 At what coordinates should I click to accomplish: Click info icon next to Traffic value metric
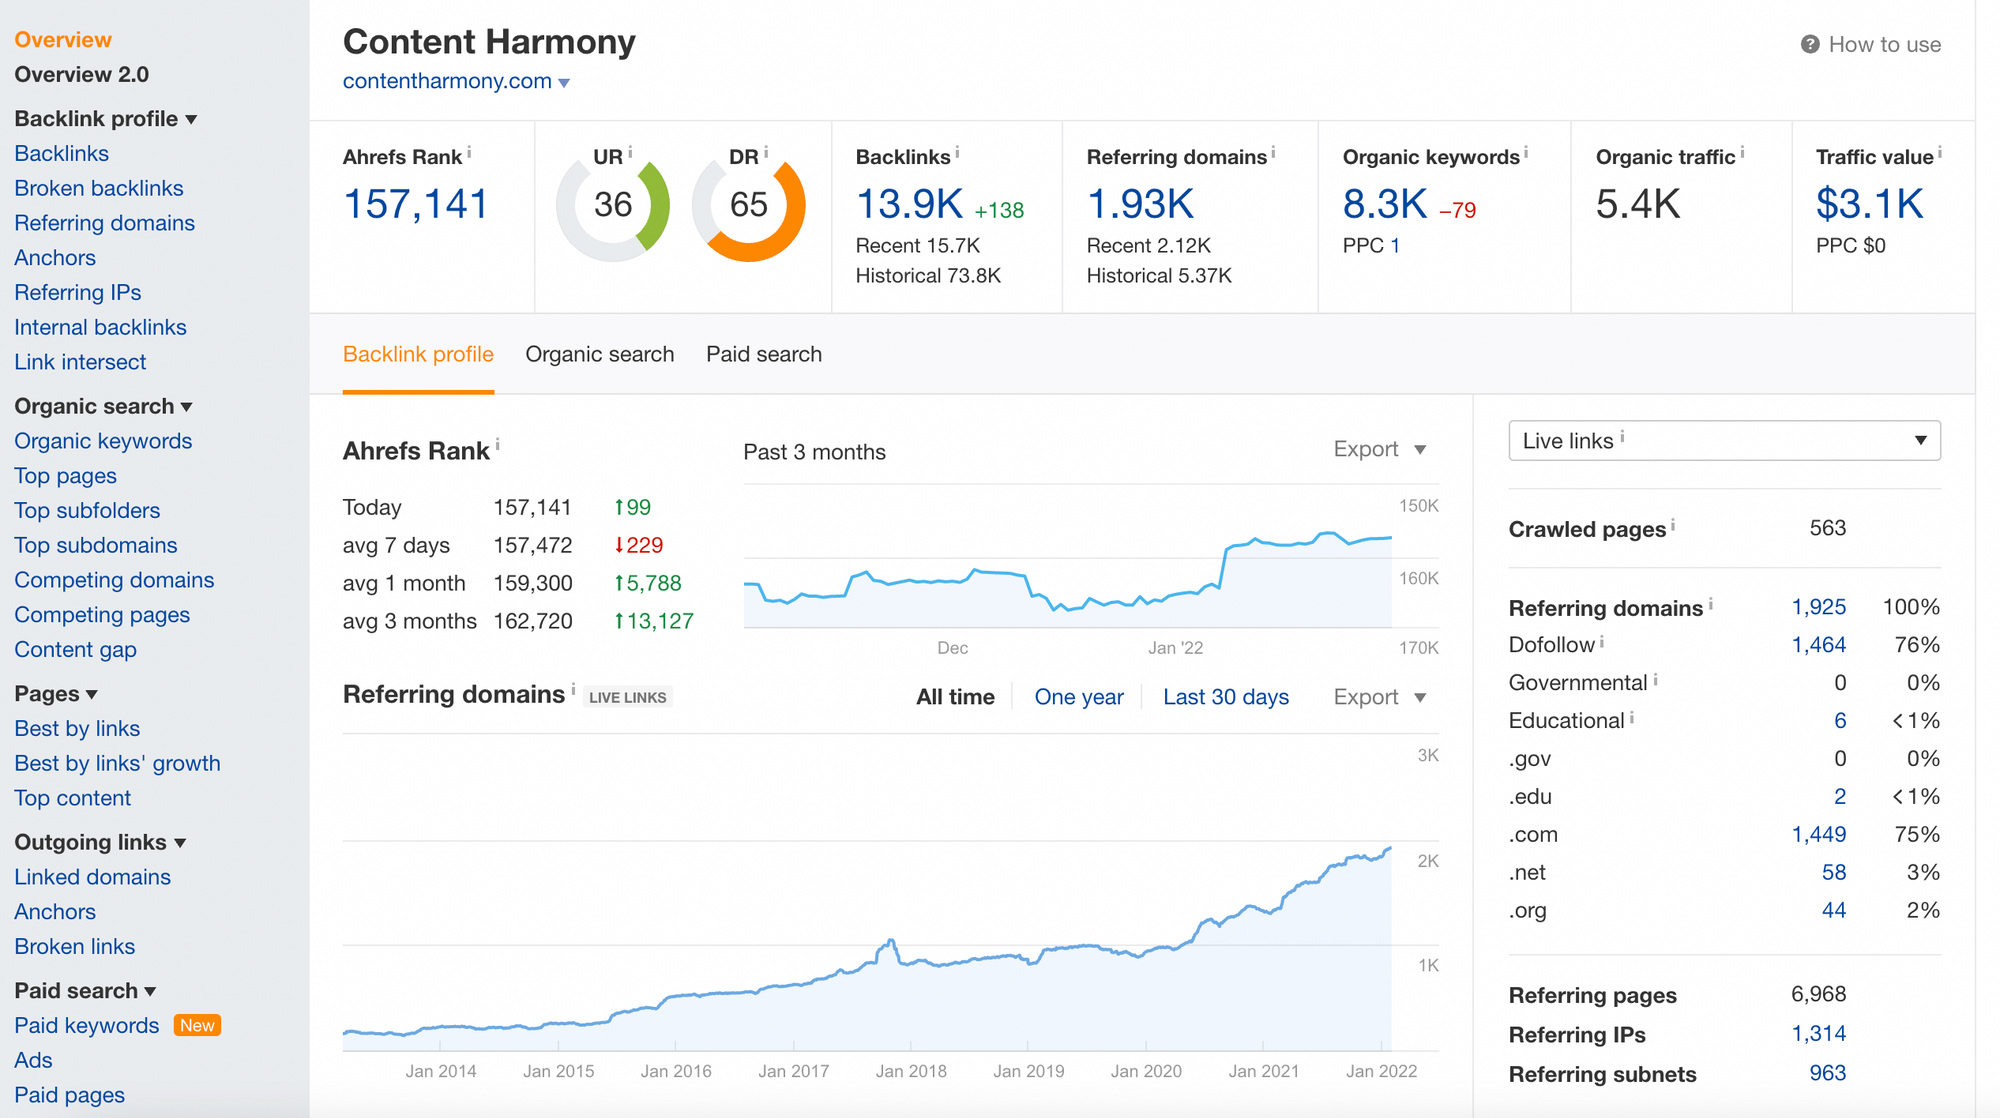[x=1940, y=153]
